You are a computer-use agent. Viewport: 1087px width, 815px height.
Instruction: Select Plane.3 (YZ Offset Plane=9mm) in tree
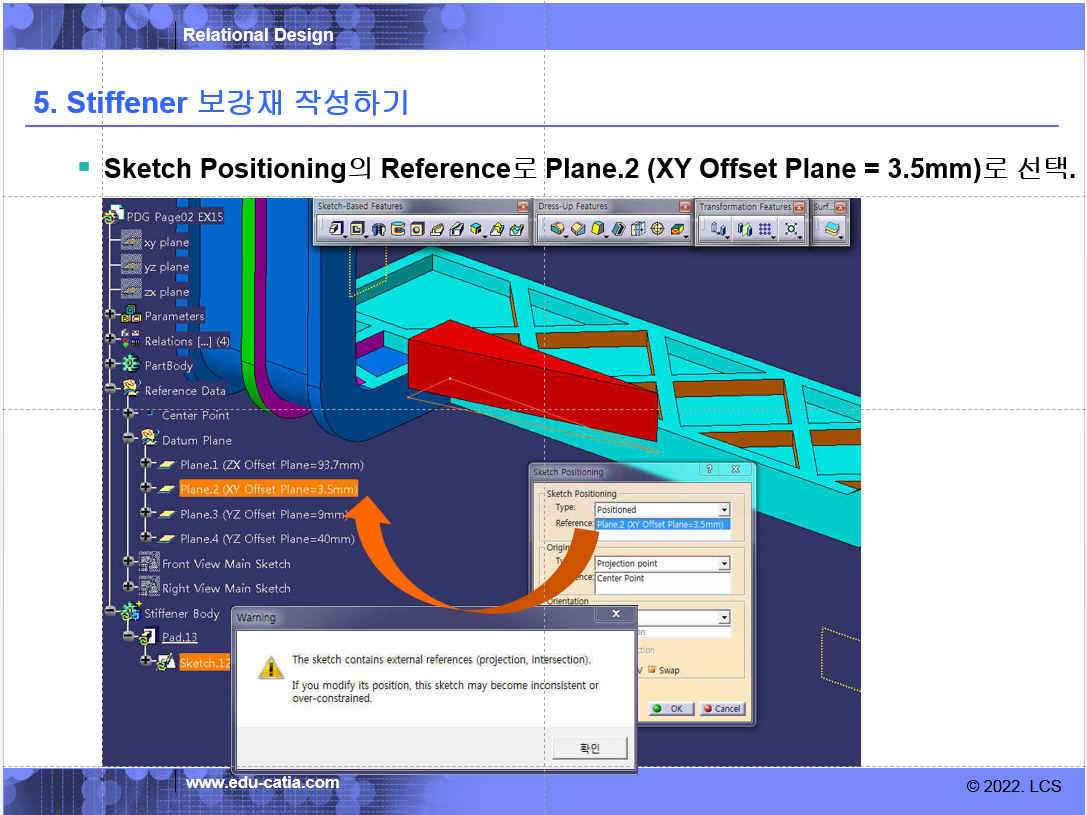(x=264, y=514)
